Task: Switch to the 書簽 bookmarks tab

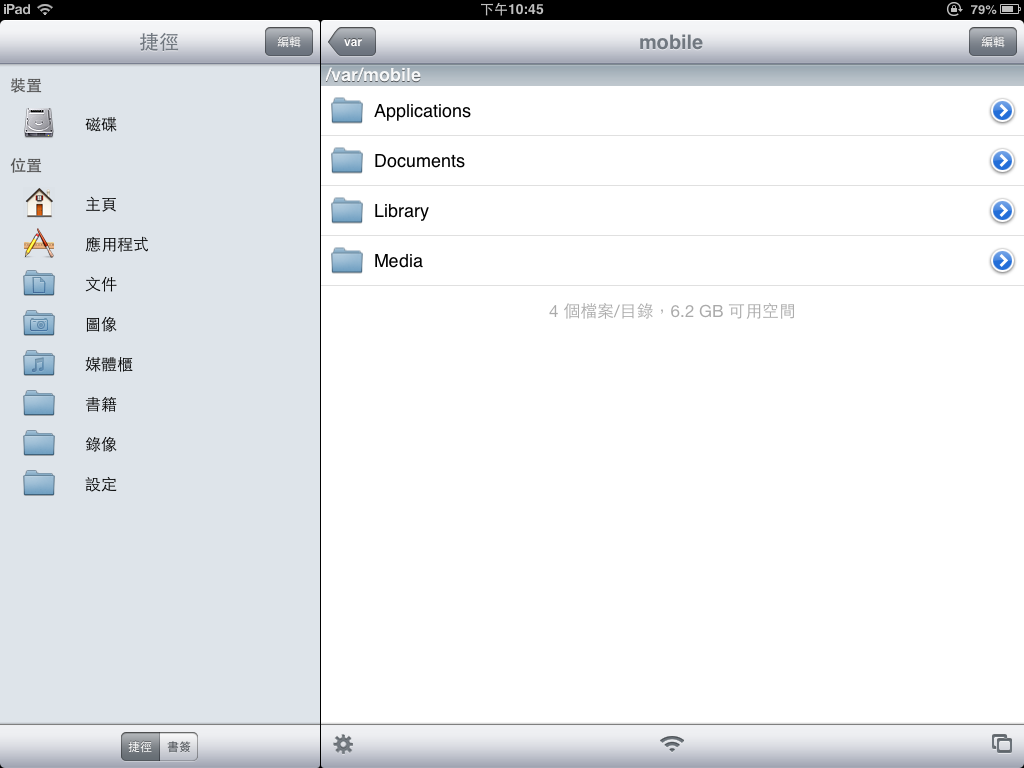Action: point(179,747)
